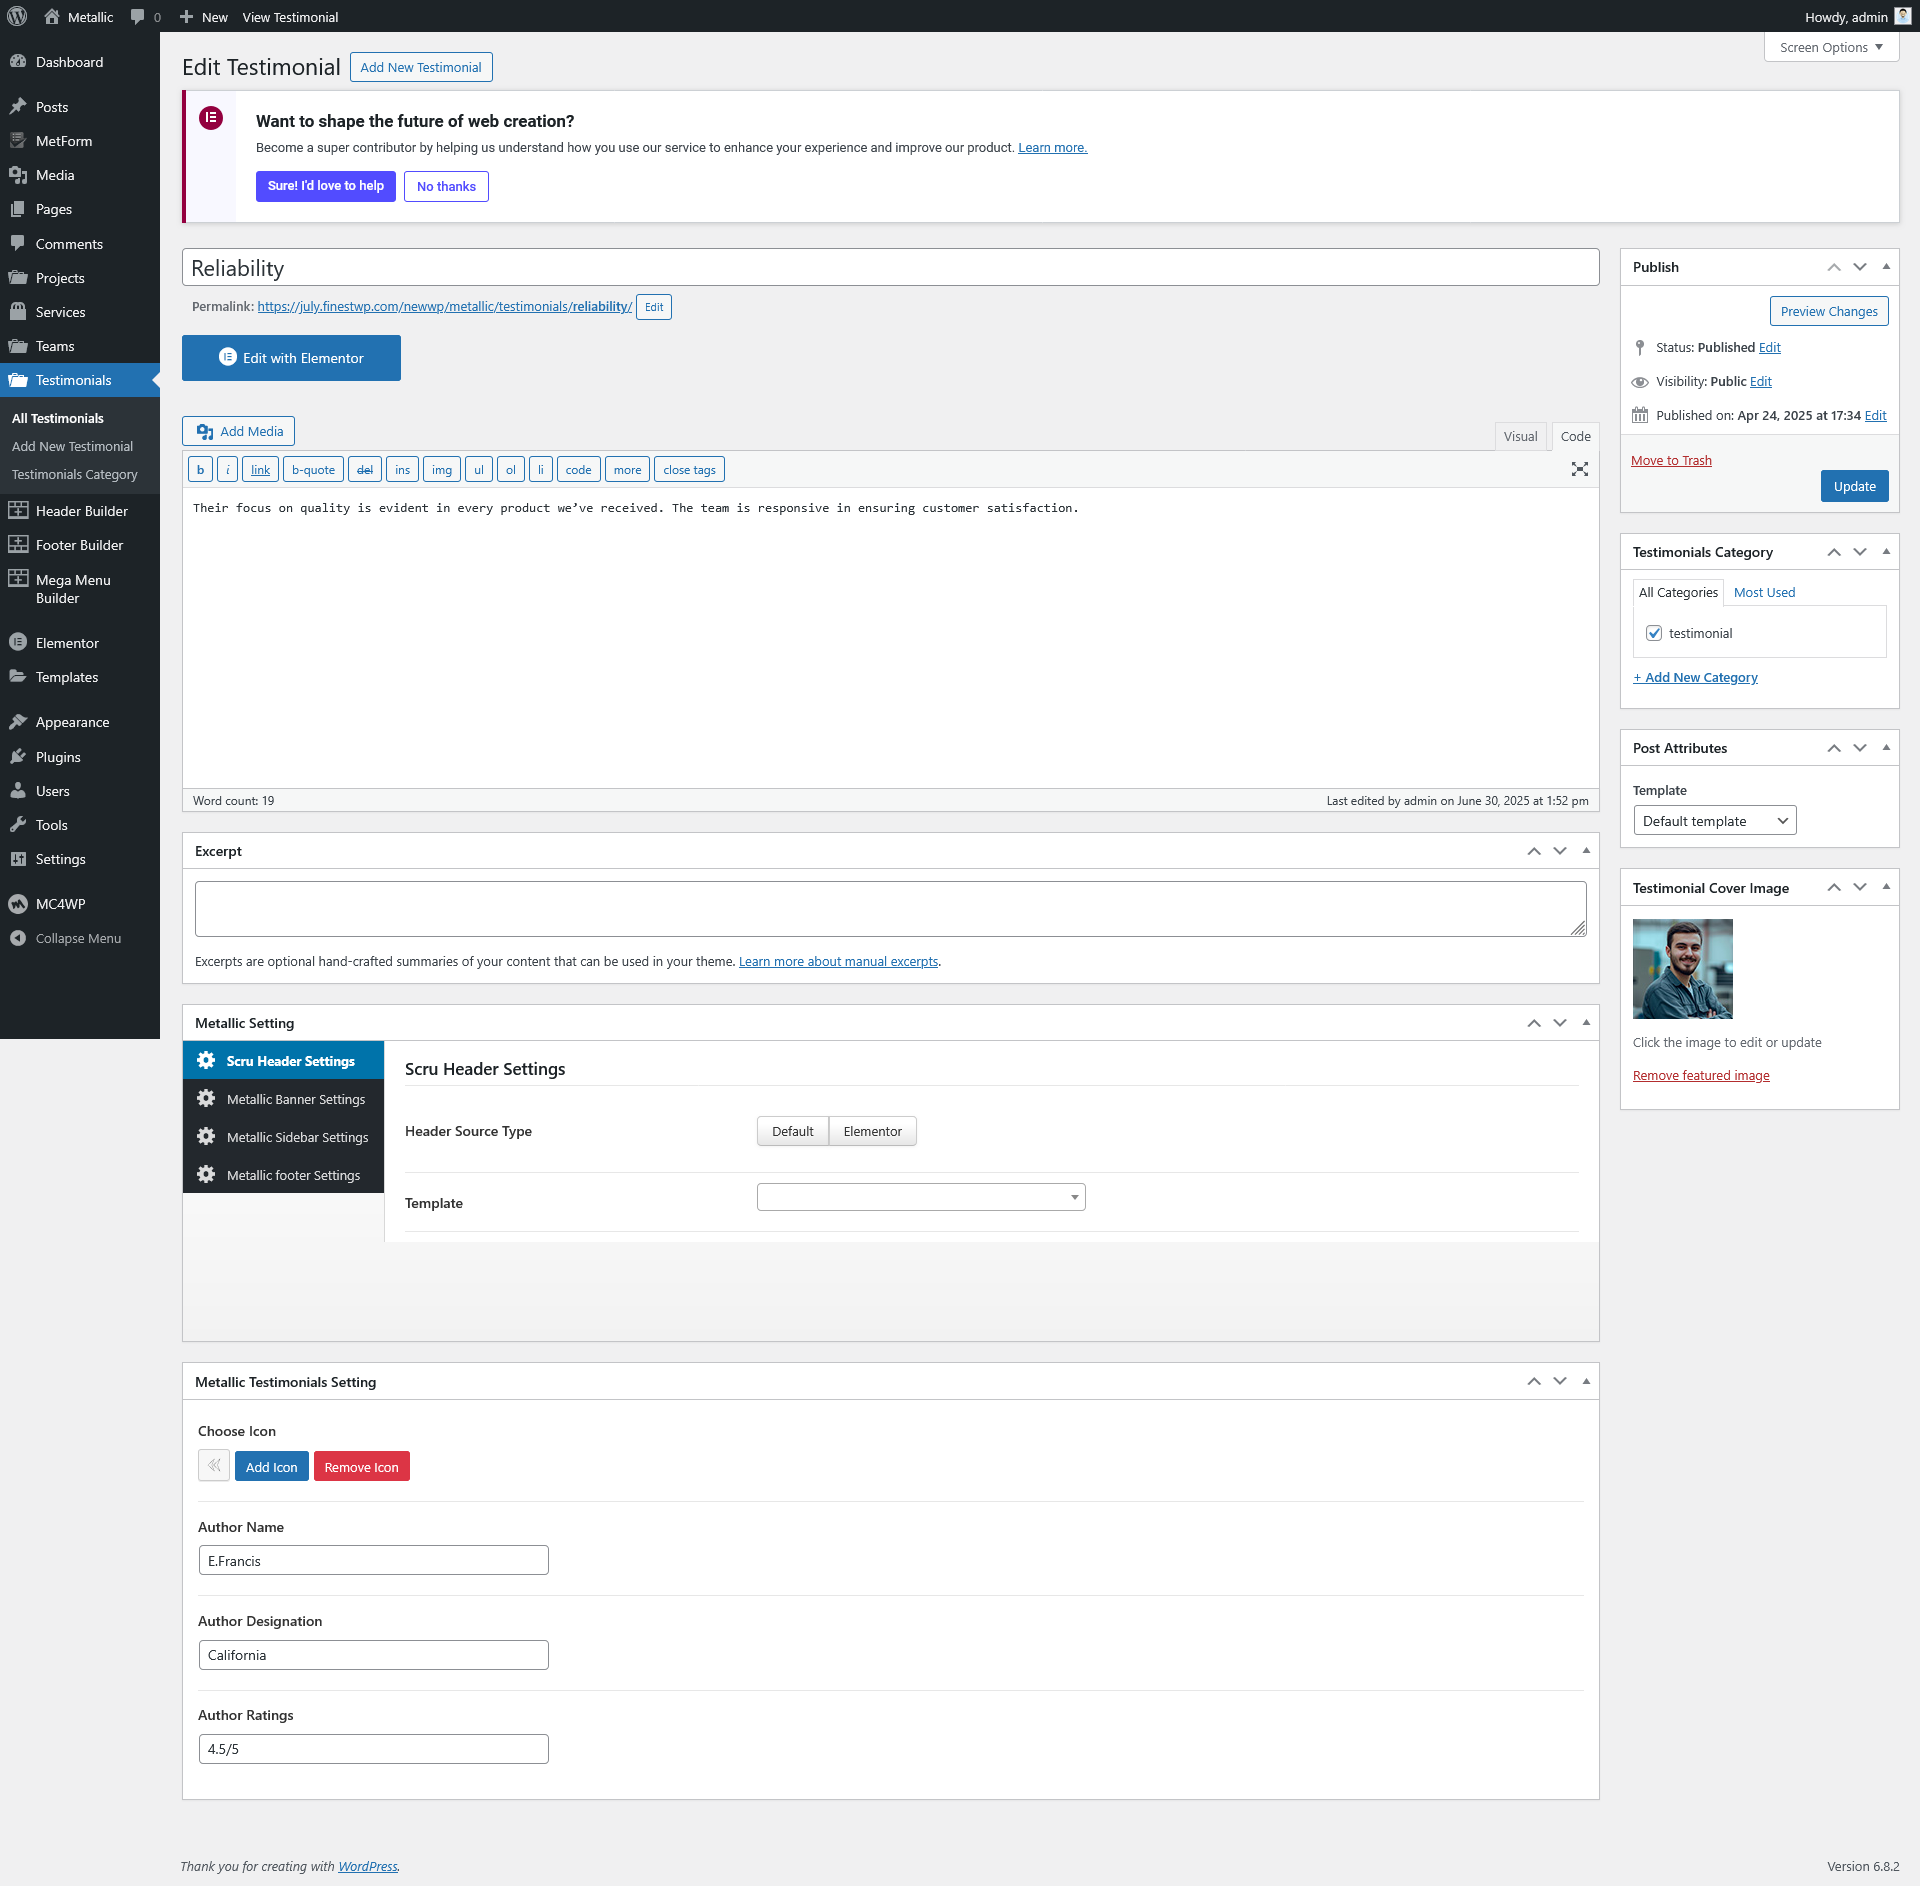Click the Update button
The height and width of the screenshot is (1886, 1920).
click(1854, 486)
